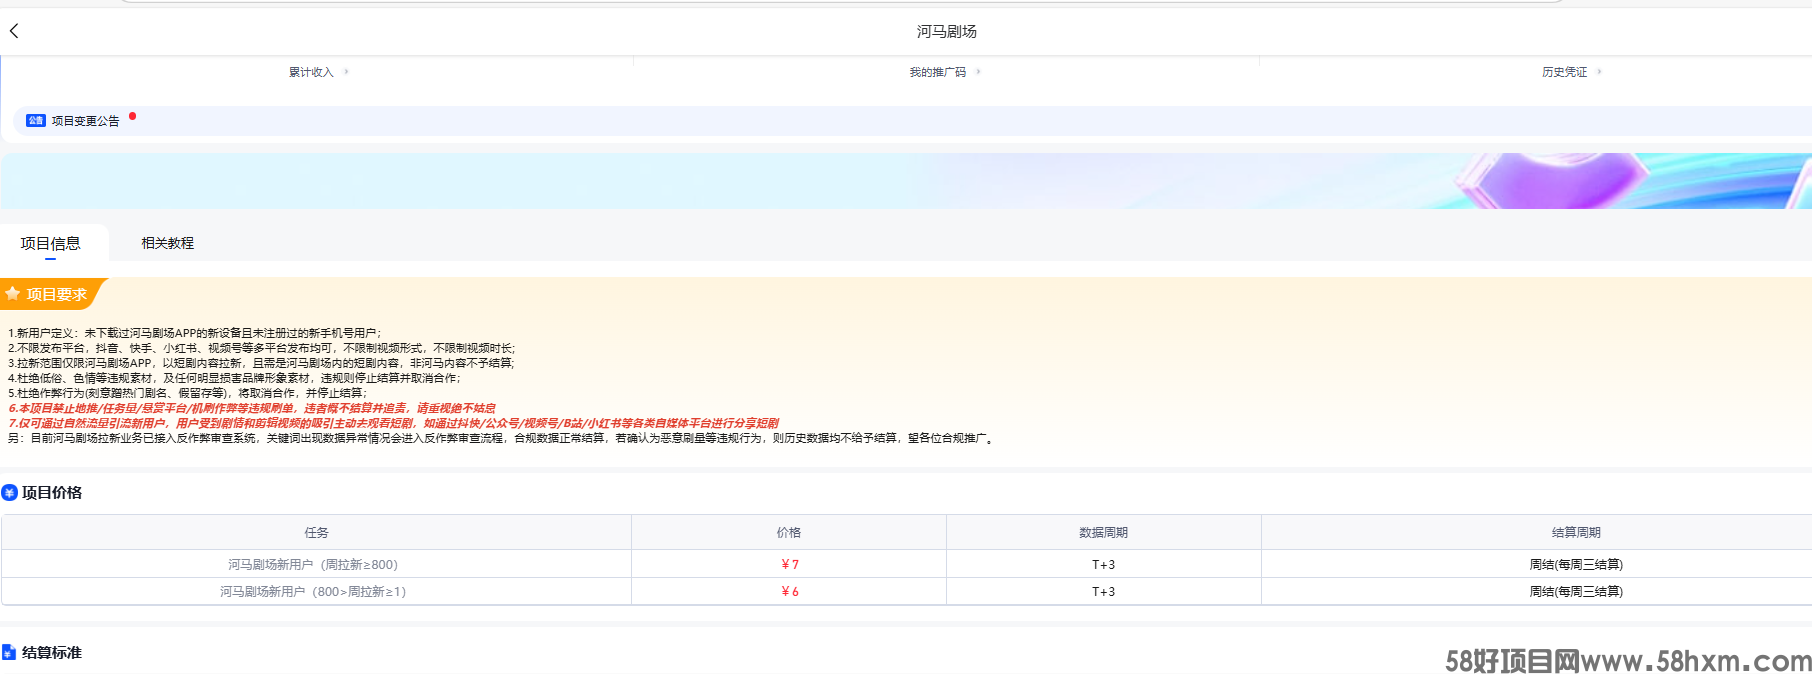1812x674 pixels.
Task: Click 周结(每周三结算) in the ¥7 row
Action: pos(1576,565)
